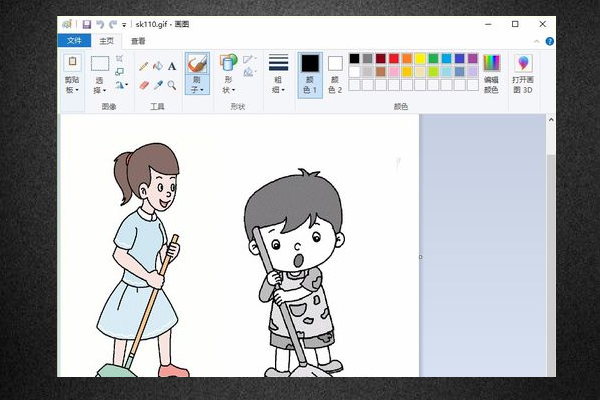This screenshot has width=600, height=400.
Task: Click the Undo arrow in title bar
Action: coord(100,23)
